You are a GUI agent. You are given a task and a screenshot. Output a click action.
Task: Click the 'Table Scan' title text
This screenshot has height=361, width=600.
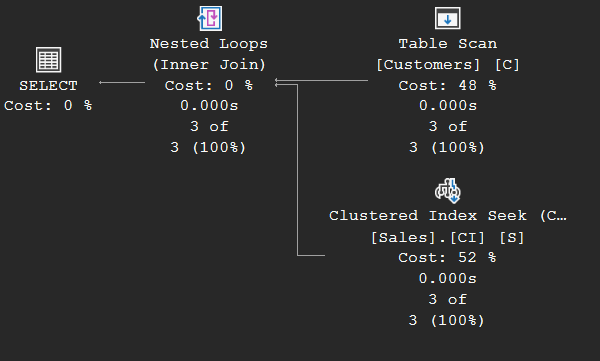coord(448,44)
